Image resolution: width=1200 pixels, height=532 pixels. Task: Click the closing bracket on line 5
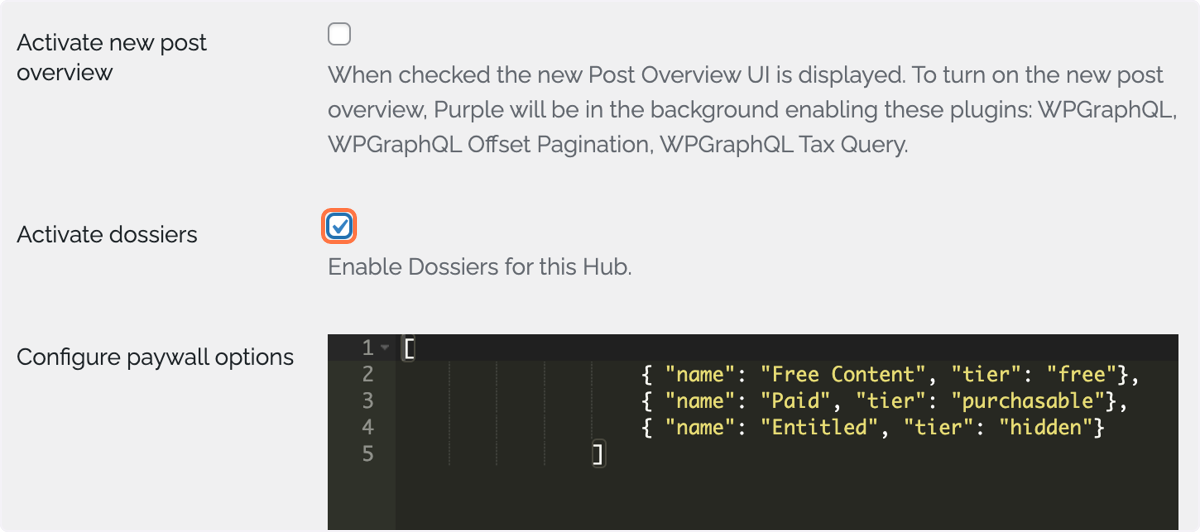598,456
